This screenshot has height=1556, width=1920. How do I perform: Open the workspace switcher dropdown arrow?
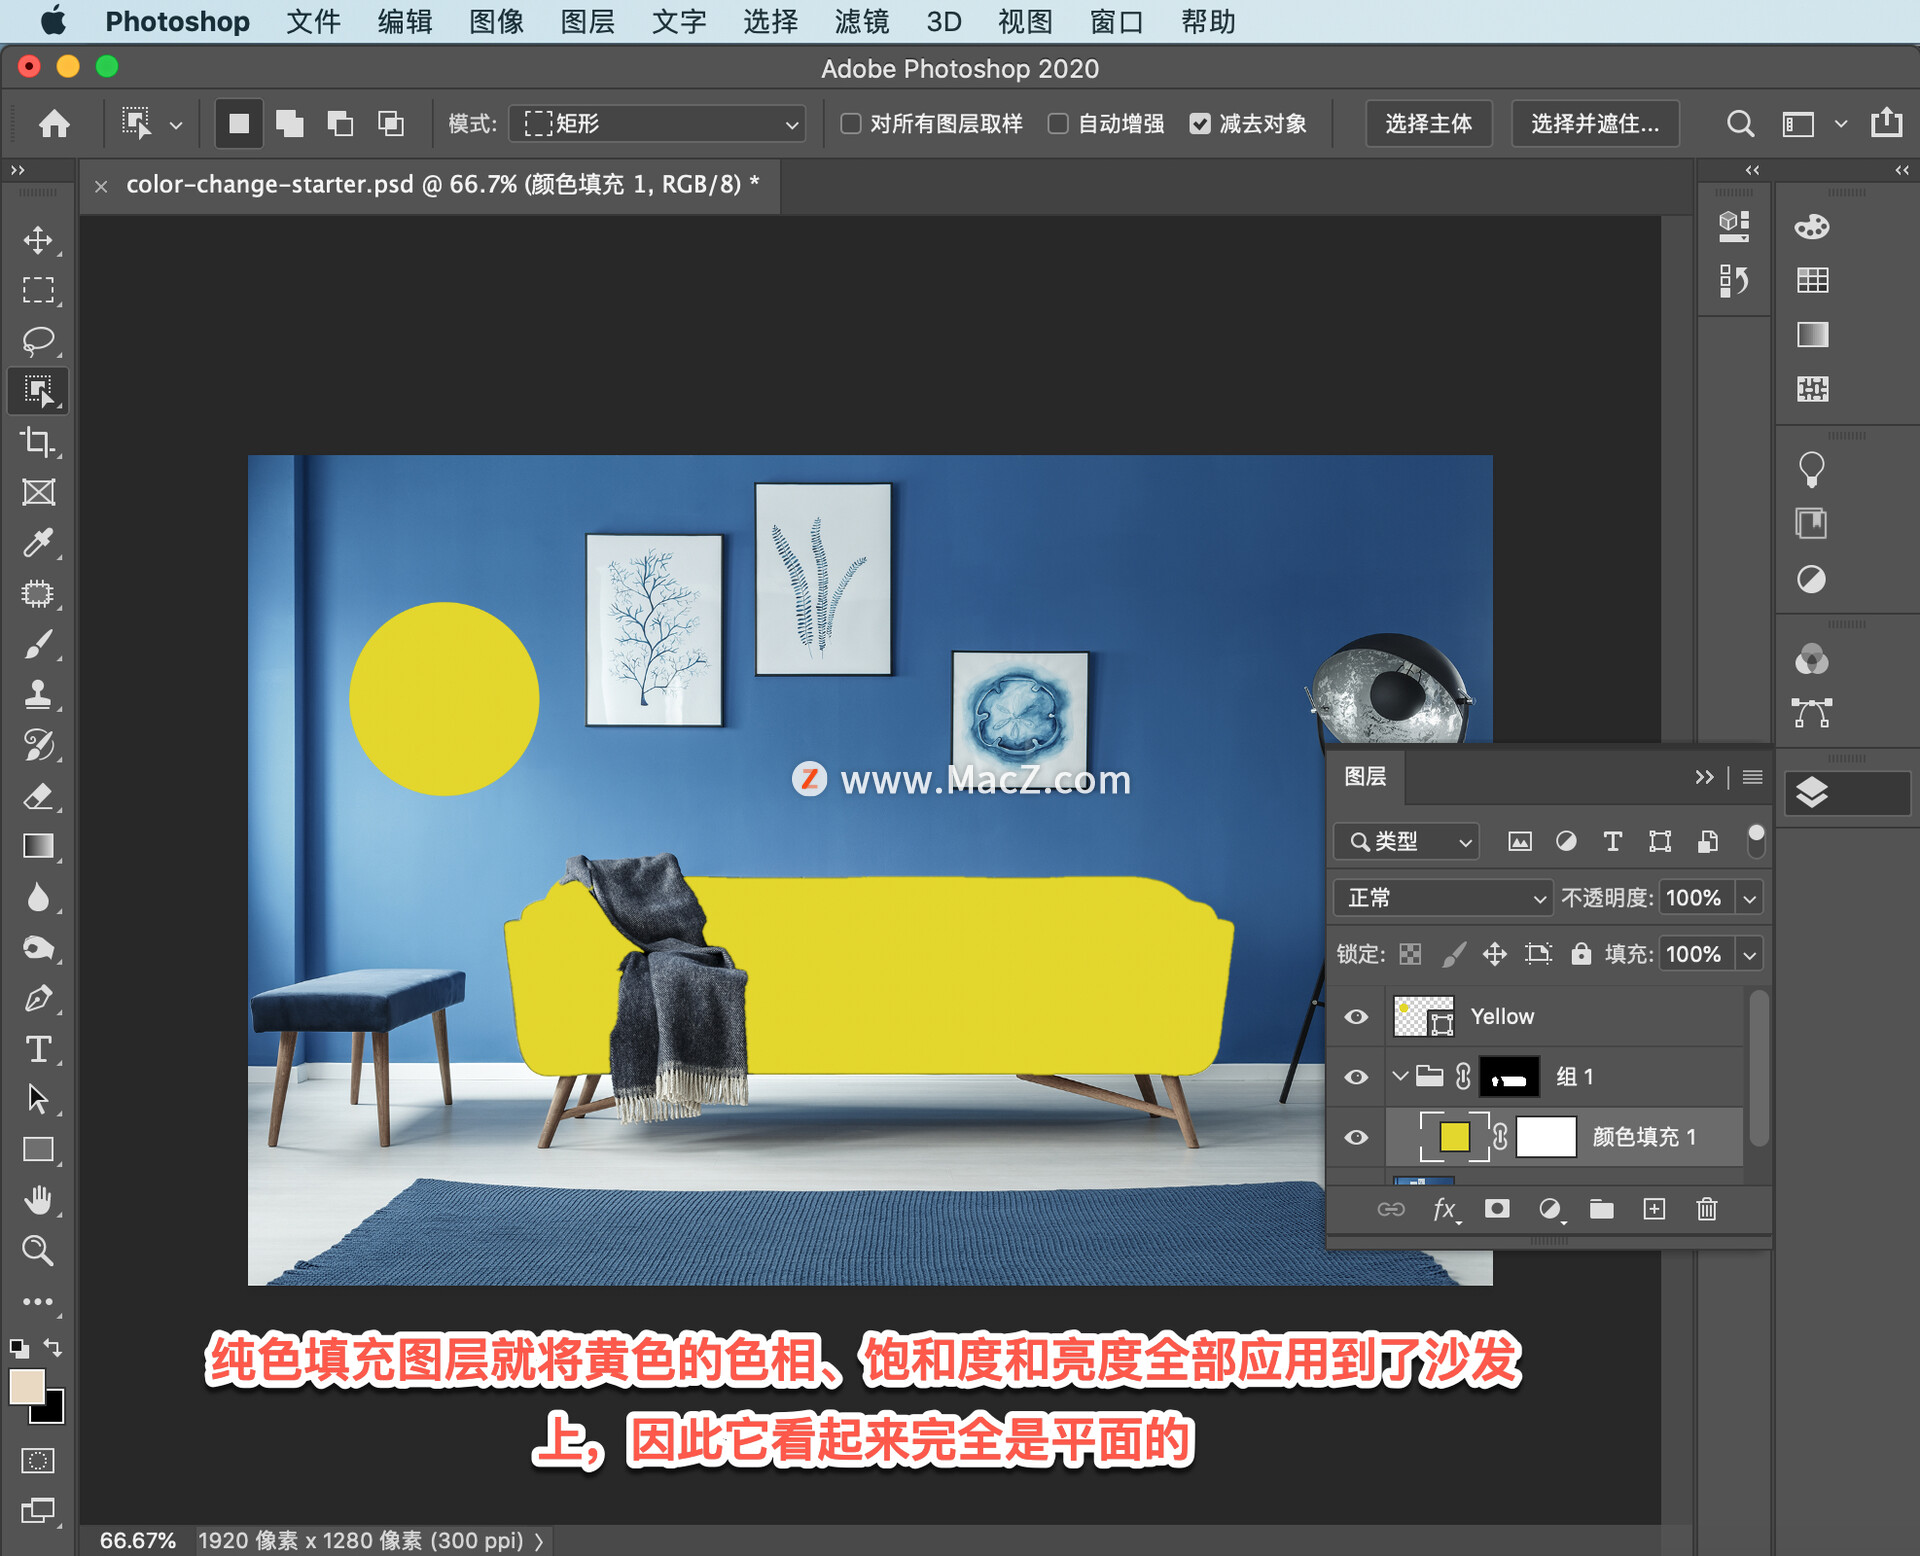1840,124
